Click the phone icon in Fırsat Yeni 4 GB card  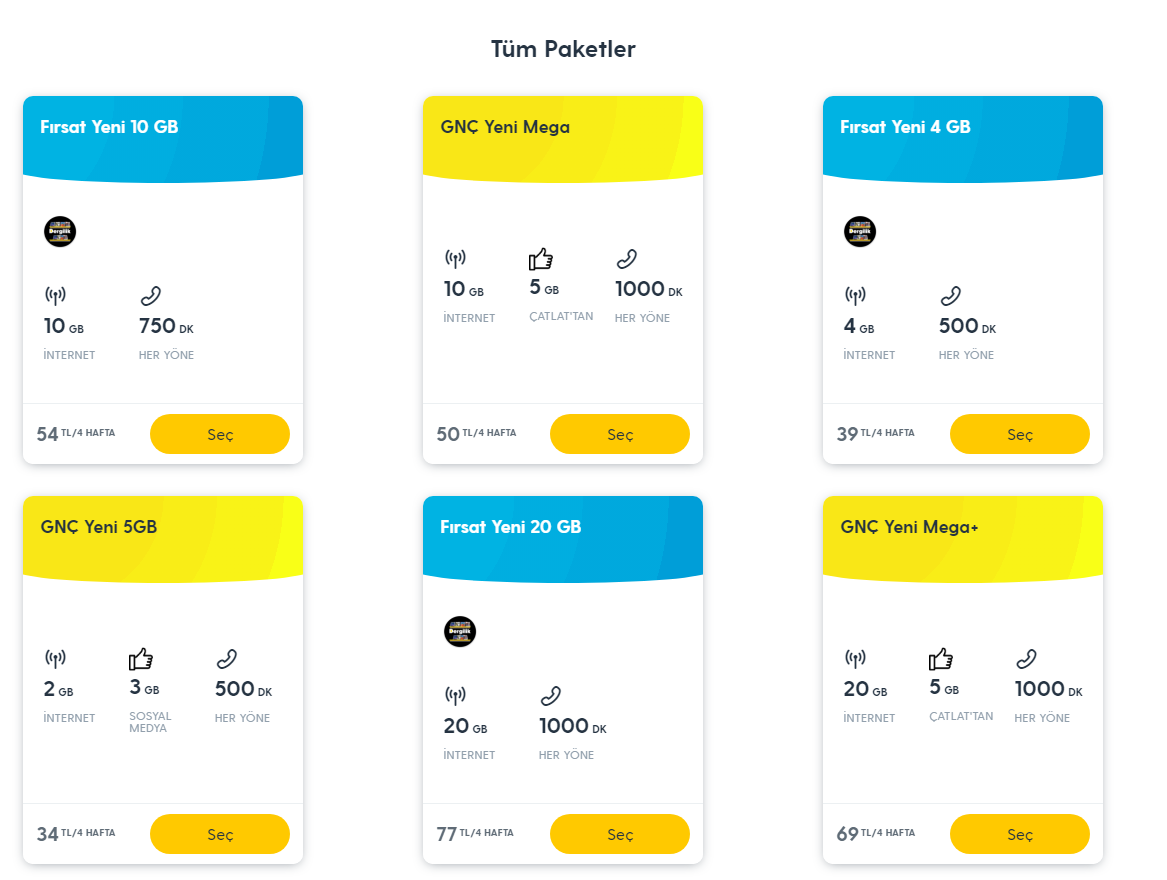[950, 296]
